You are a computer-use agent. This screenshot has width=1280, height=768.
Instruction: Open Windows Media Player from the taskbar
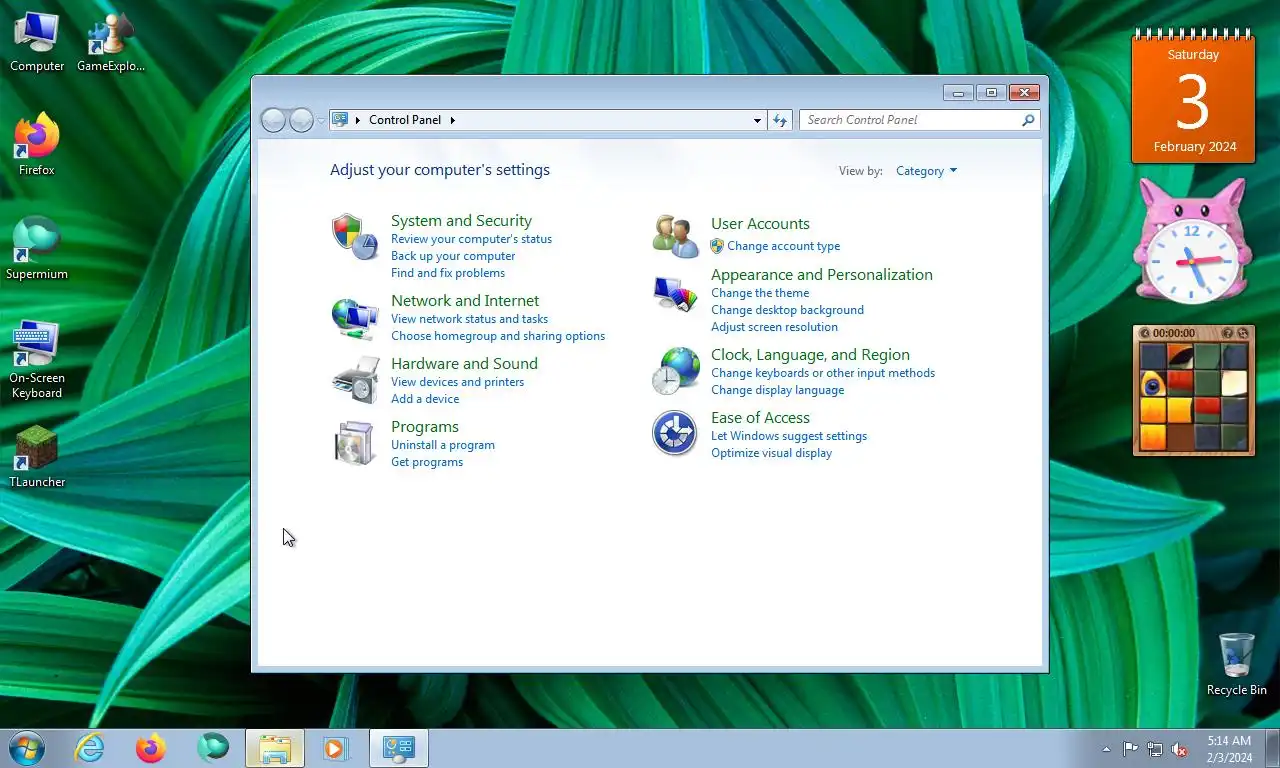coord(335,748)
